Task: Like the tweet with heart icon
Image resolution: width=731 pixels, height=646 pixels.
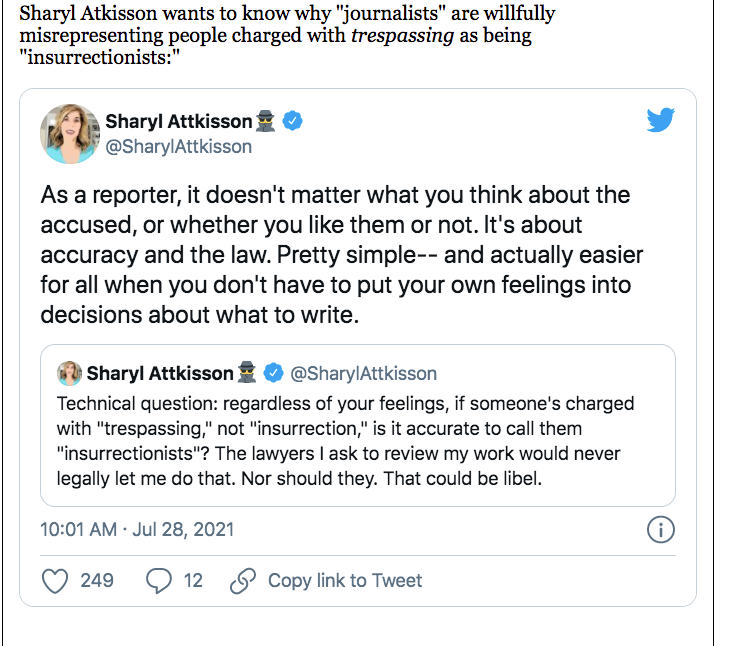Action: click(57, 581)
